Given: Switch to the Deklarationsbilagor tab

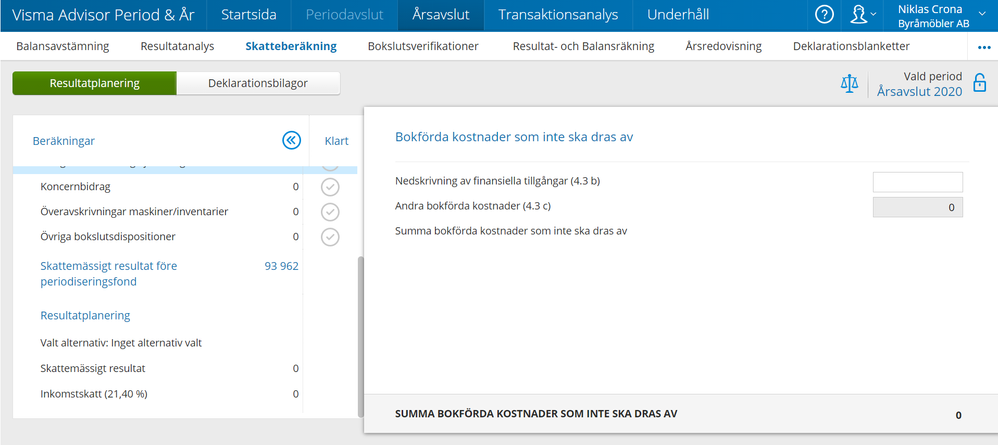Looking at the screenshot, I should pyautogui.click(x=258, y=84).
